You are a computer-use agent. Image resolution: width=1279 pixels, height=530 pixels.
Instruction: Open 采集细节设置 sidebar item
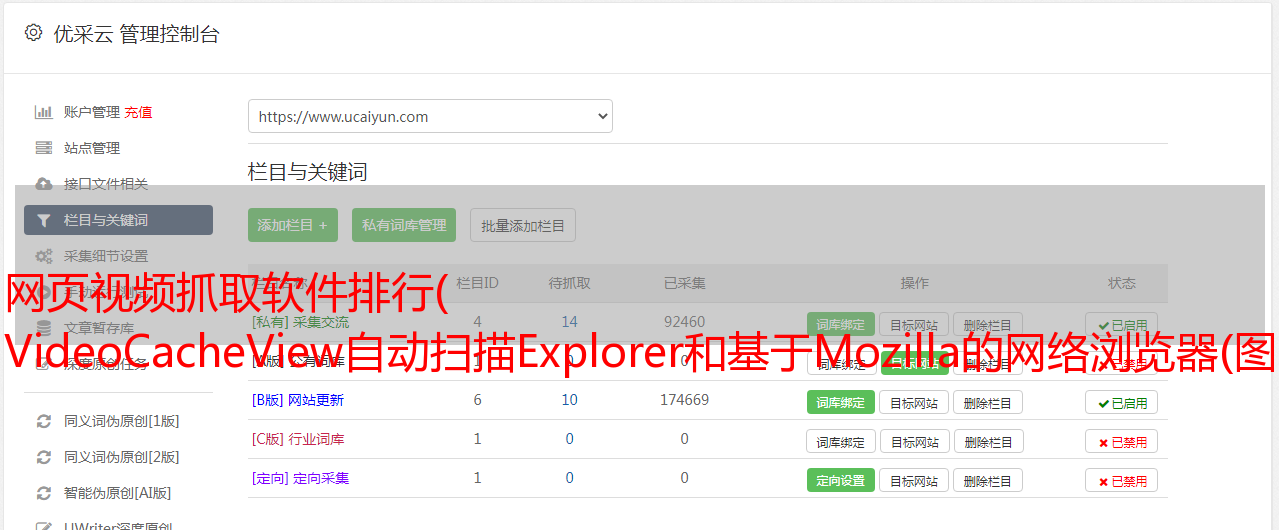pos(106,256)
